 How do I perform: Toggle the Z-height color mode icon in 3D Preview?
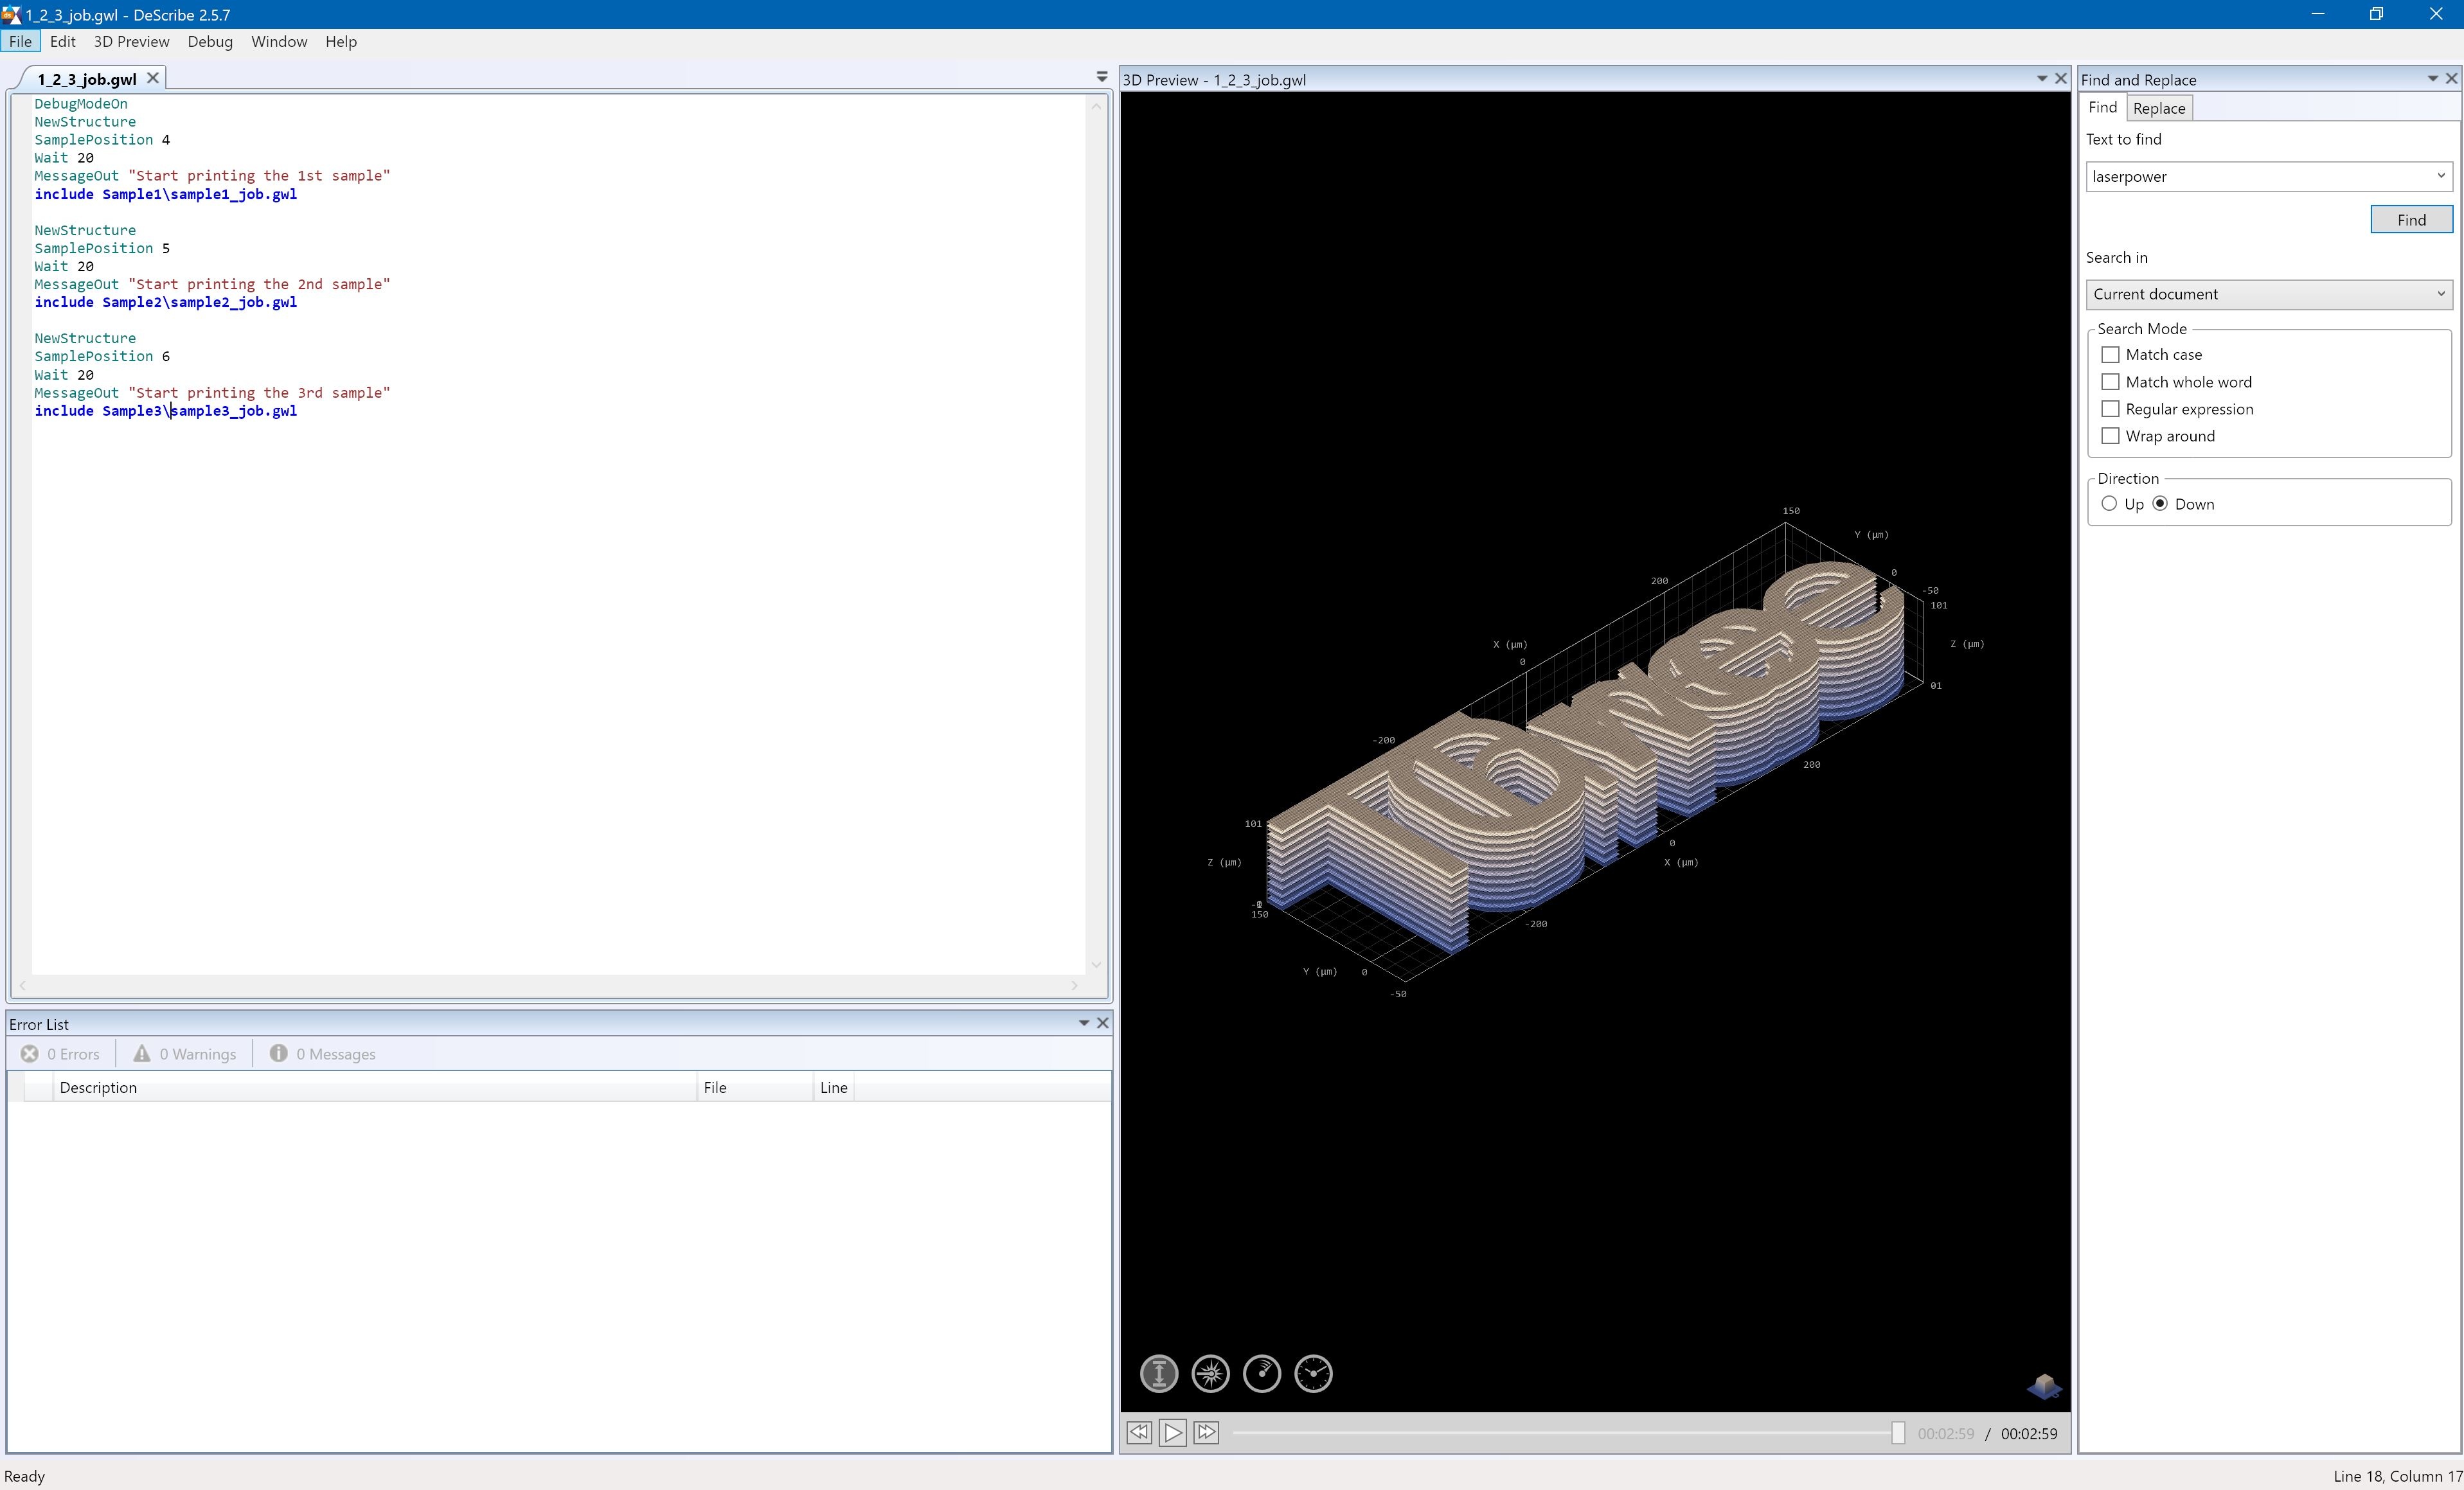pos(1159,1374)
